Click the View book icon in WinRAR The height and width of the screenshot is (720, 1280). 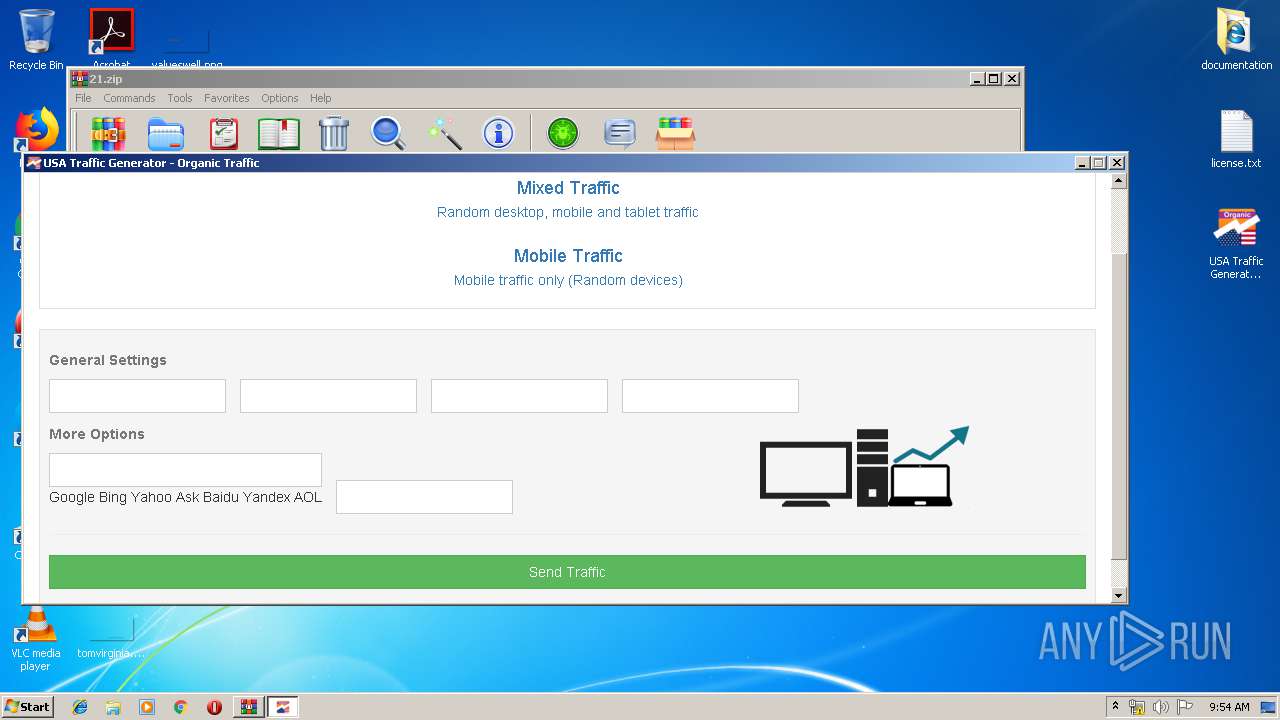[279, 133]
